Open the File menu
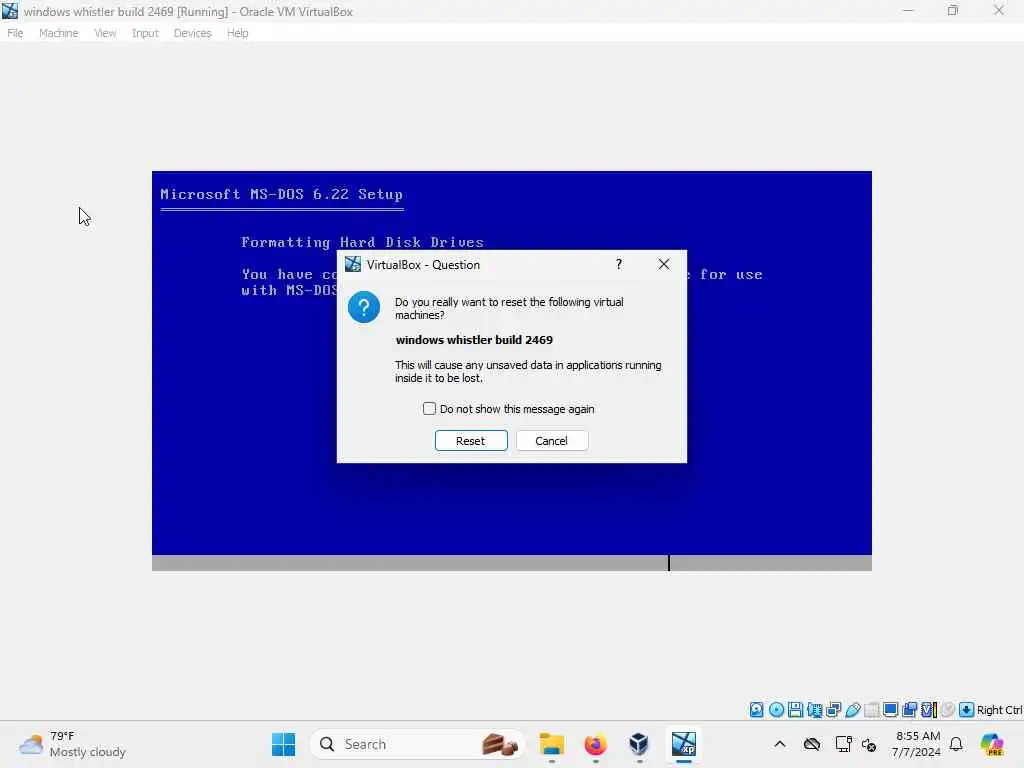Viewport: 1024px width, 768px height. point(15,33)
